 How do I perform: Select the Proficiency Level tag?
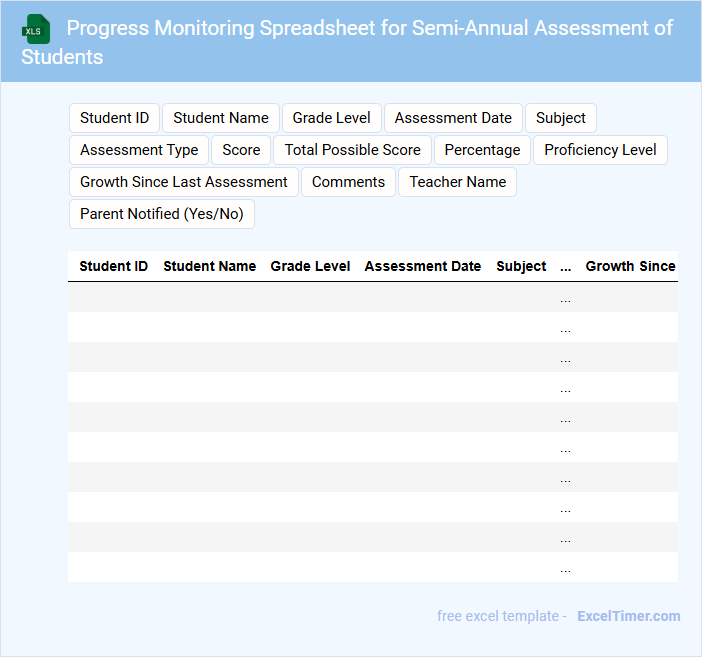click(x=600, y=150)
